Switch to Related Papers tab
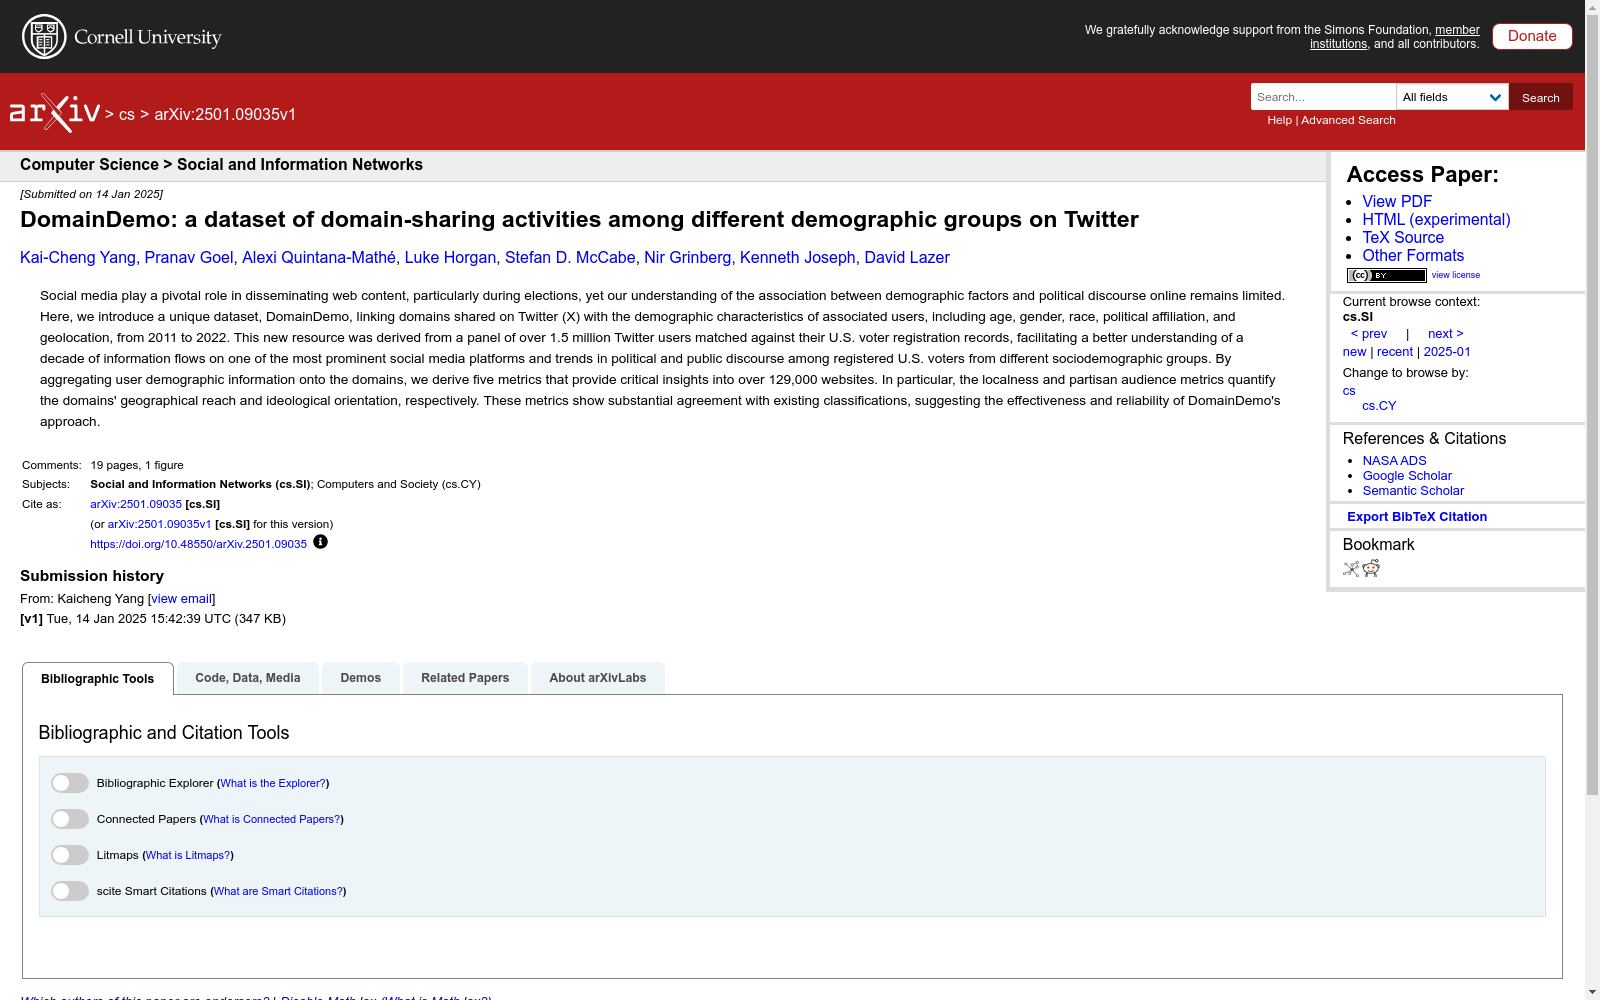This screenshot has width=1600, height=1000. point(465,678)
